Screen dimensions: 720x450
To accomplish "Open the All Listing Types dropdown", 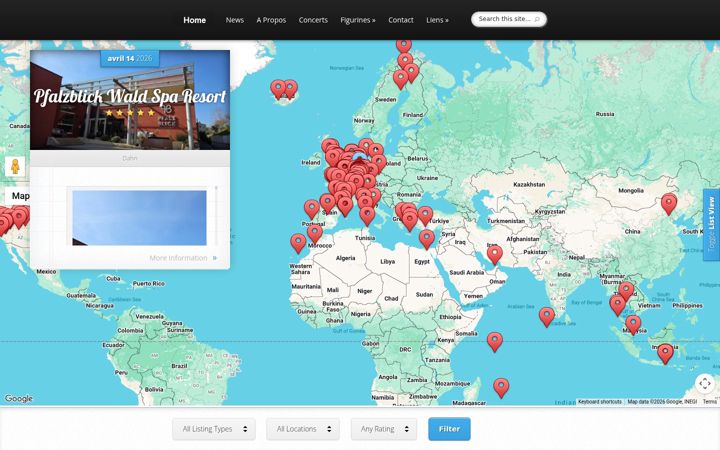I will coord(214,429).
